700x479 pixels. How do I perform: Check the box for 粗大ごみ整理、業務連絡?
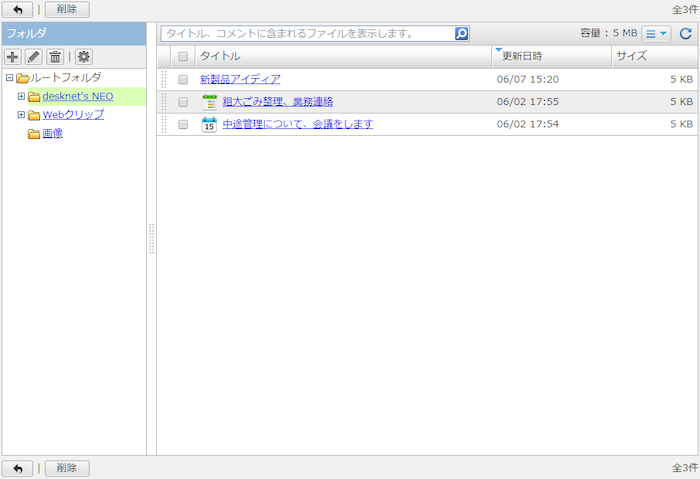(183, 102)
